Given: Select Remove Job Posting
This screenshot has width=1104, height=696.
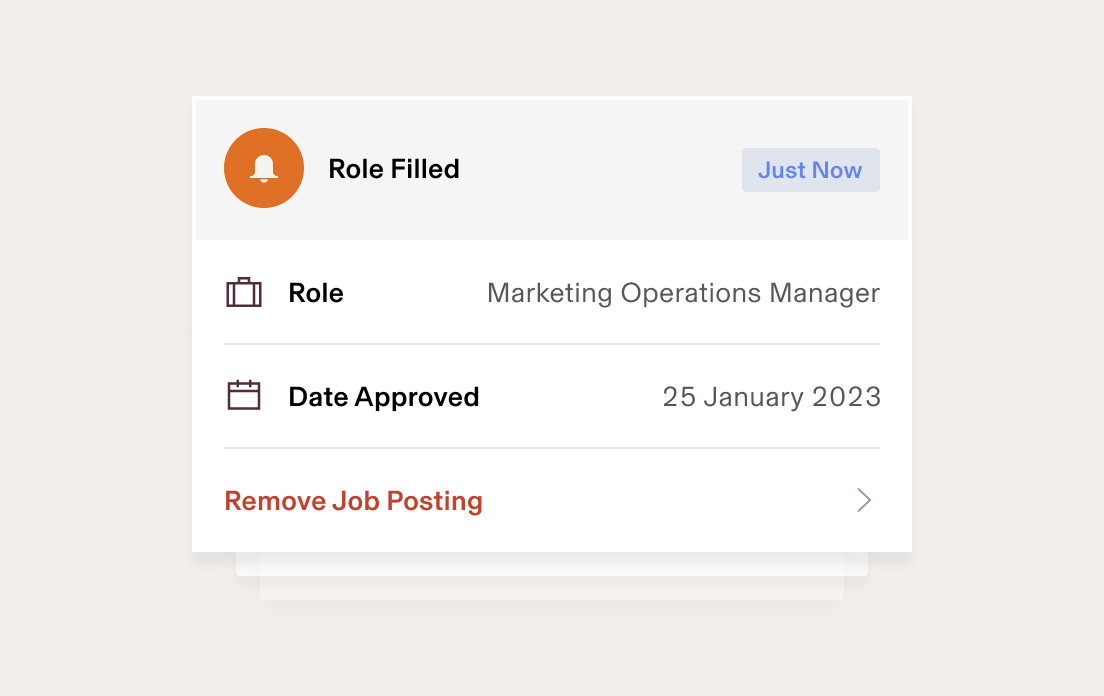Looking at the screenshot, I should pos(353,500).
